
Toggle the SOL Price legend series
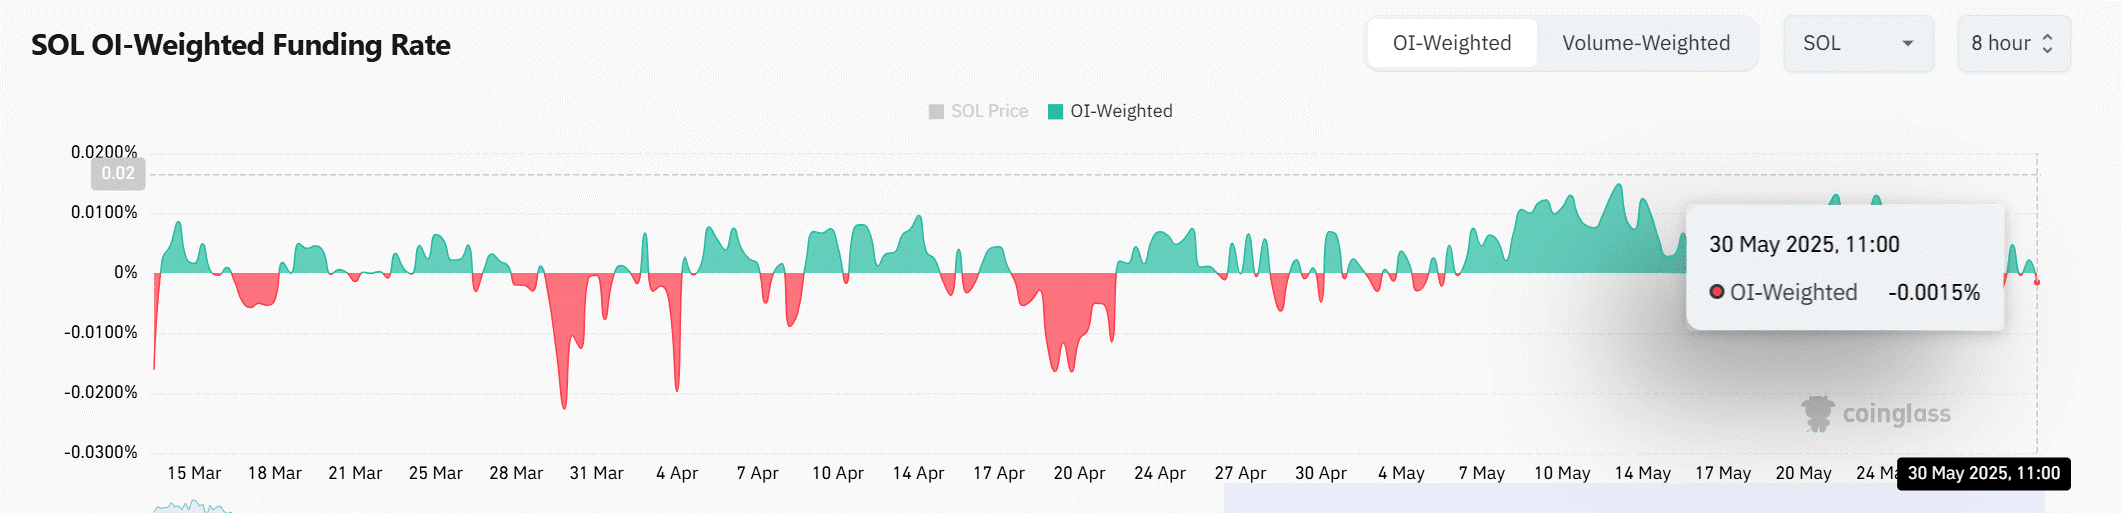(989, 111)
